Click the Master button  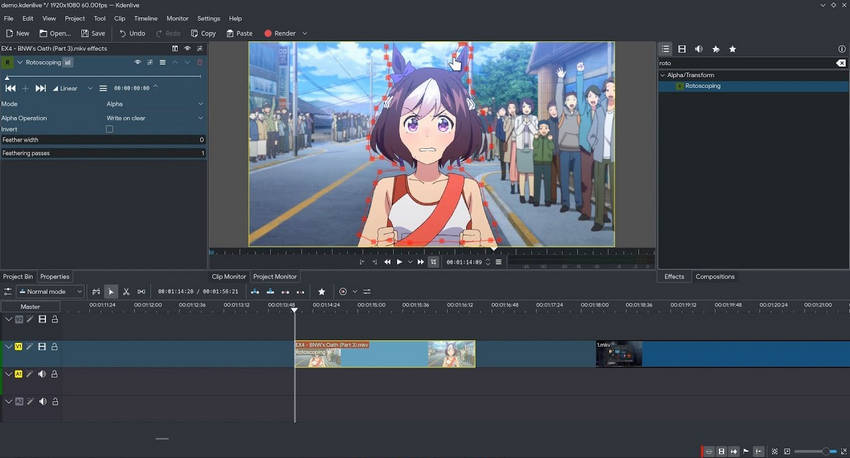pos(30,307)
